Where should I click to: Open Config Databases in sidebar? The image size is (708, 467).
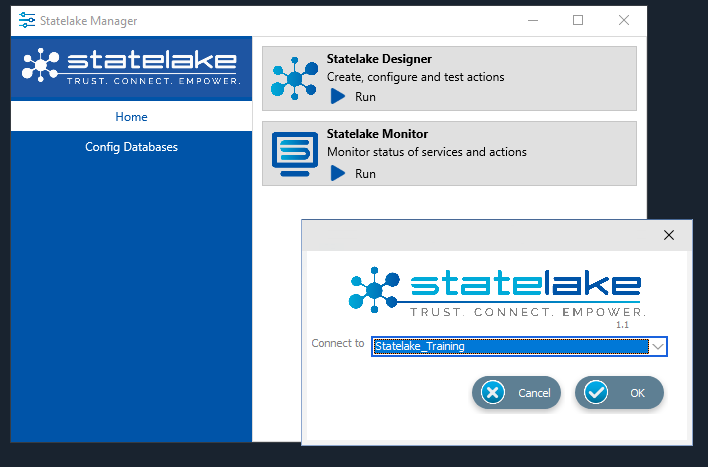[131, 147]
